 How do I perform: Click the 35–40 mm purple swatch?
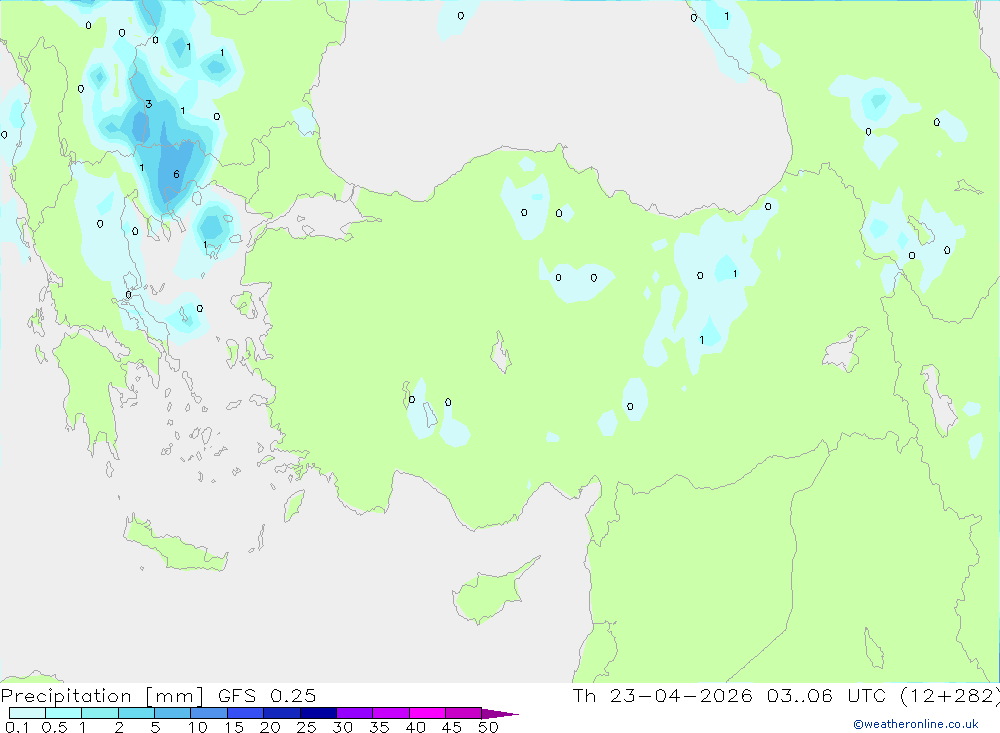[x=391, y=713]
